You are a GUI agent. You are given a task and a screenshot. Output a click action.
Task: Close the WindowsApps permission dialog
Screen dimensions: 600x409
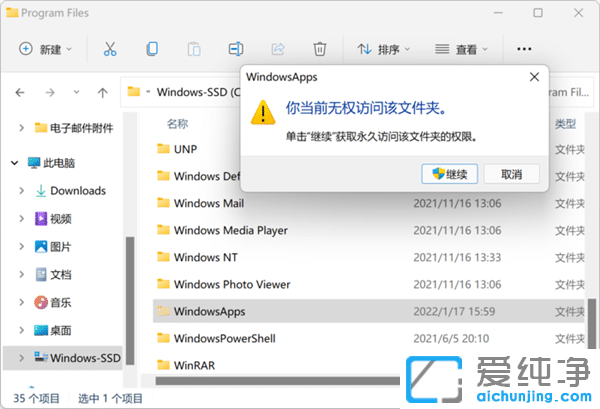535,77
